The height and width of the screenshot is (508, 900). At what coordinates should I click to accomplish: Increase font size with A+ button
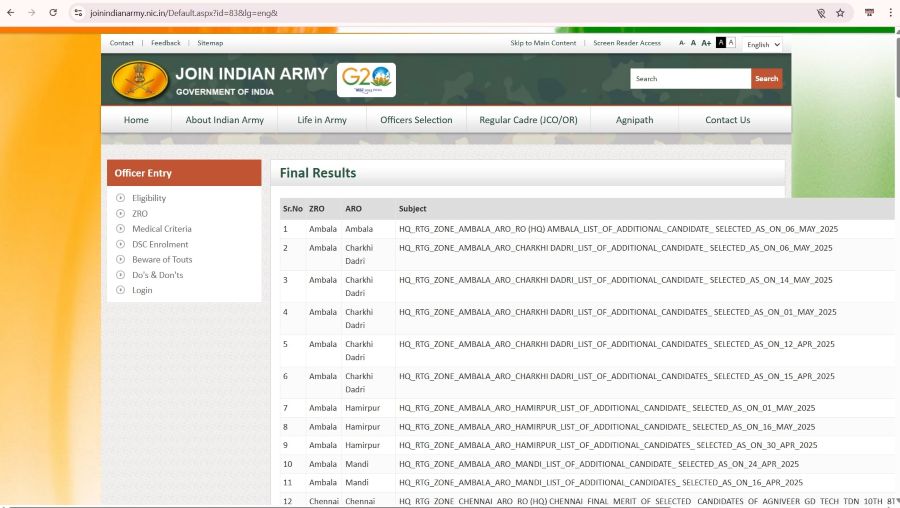click(706, 43)
